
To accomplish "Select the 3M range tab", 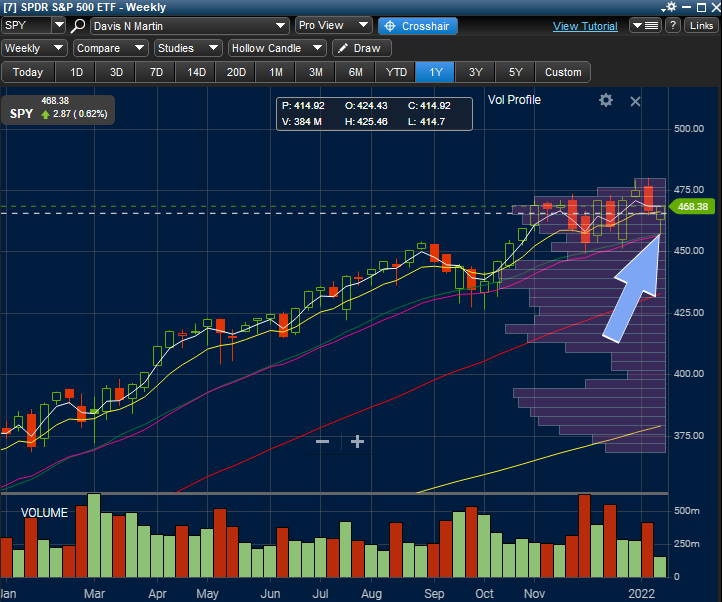I will tap(316, 72).
